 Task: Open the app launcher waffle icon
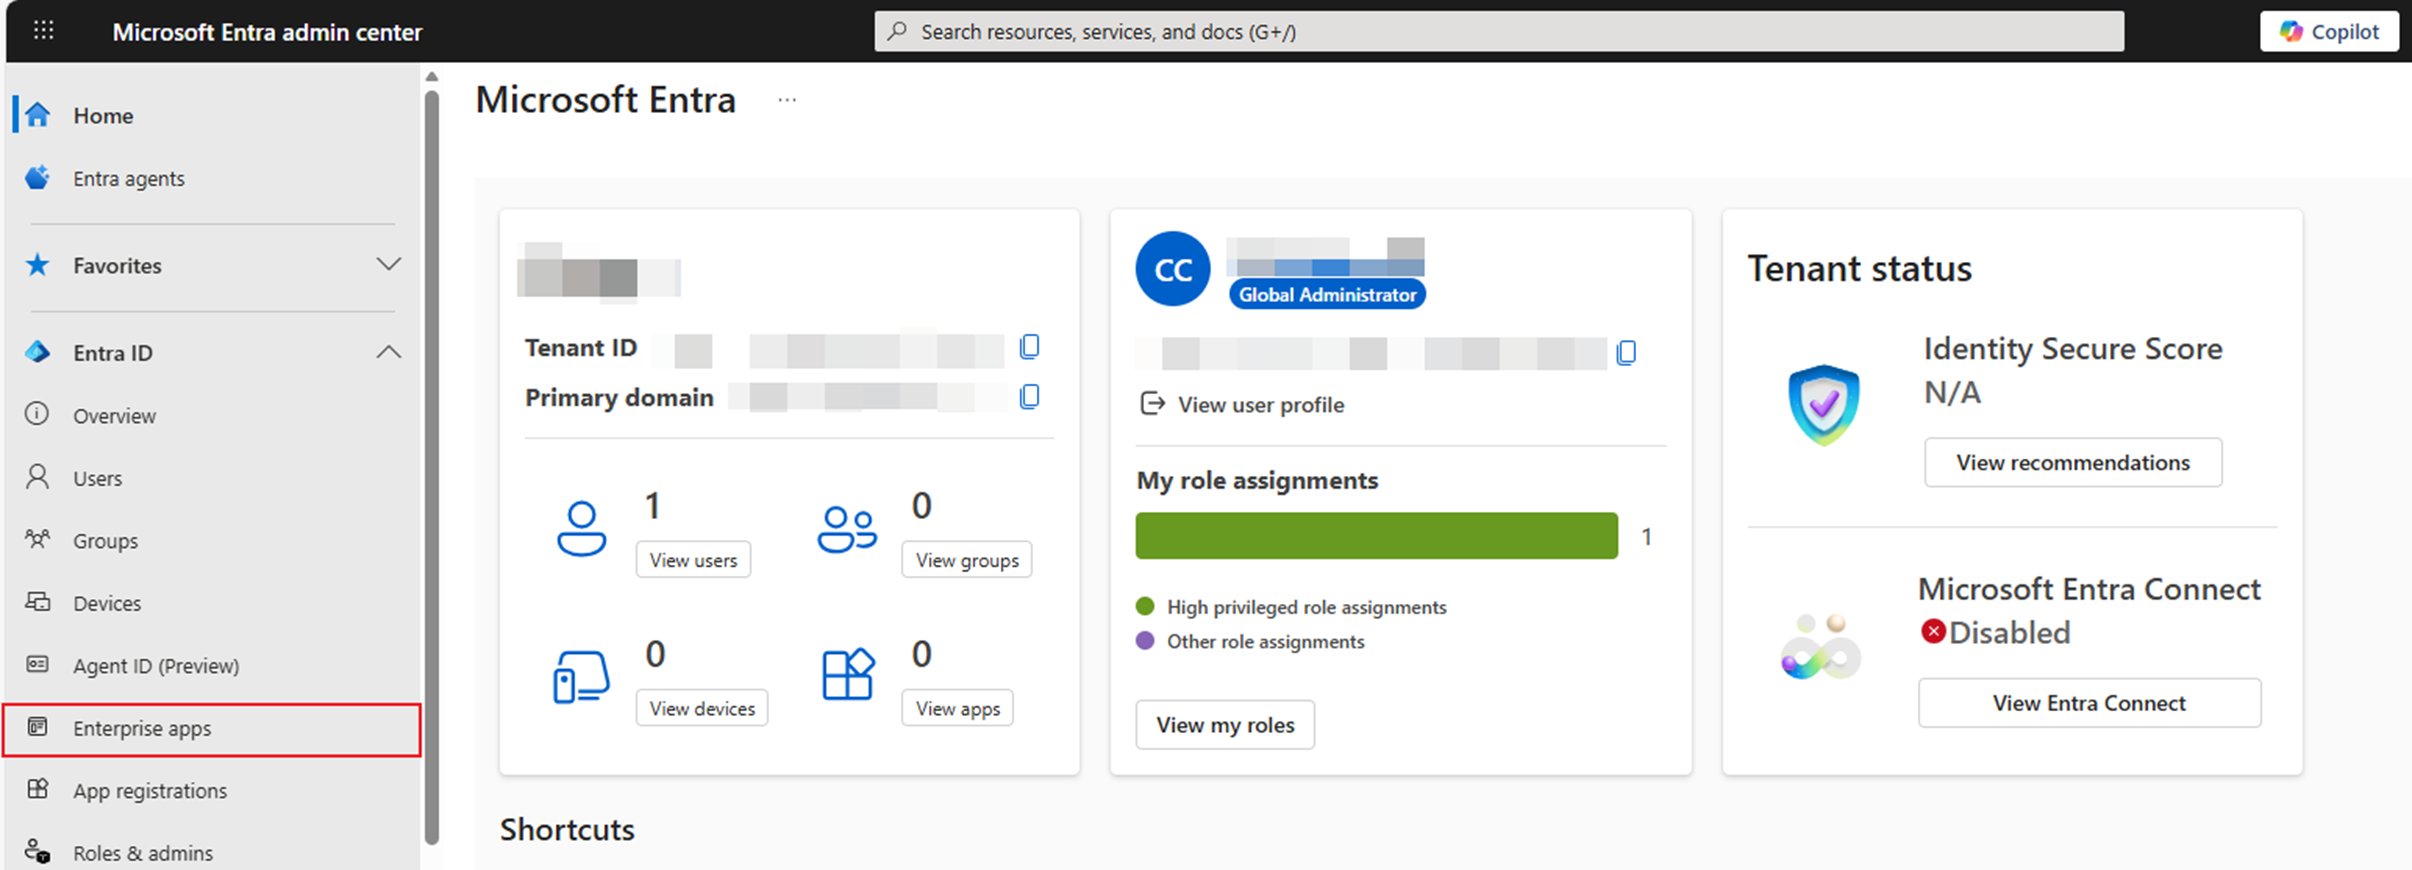(x=43, y=30)
